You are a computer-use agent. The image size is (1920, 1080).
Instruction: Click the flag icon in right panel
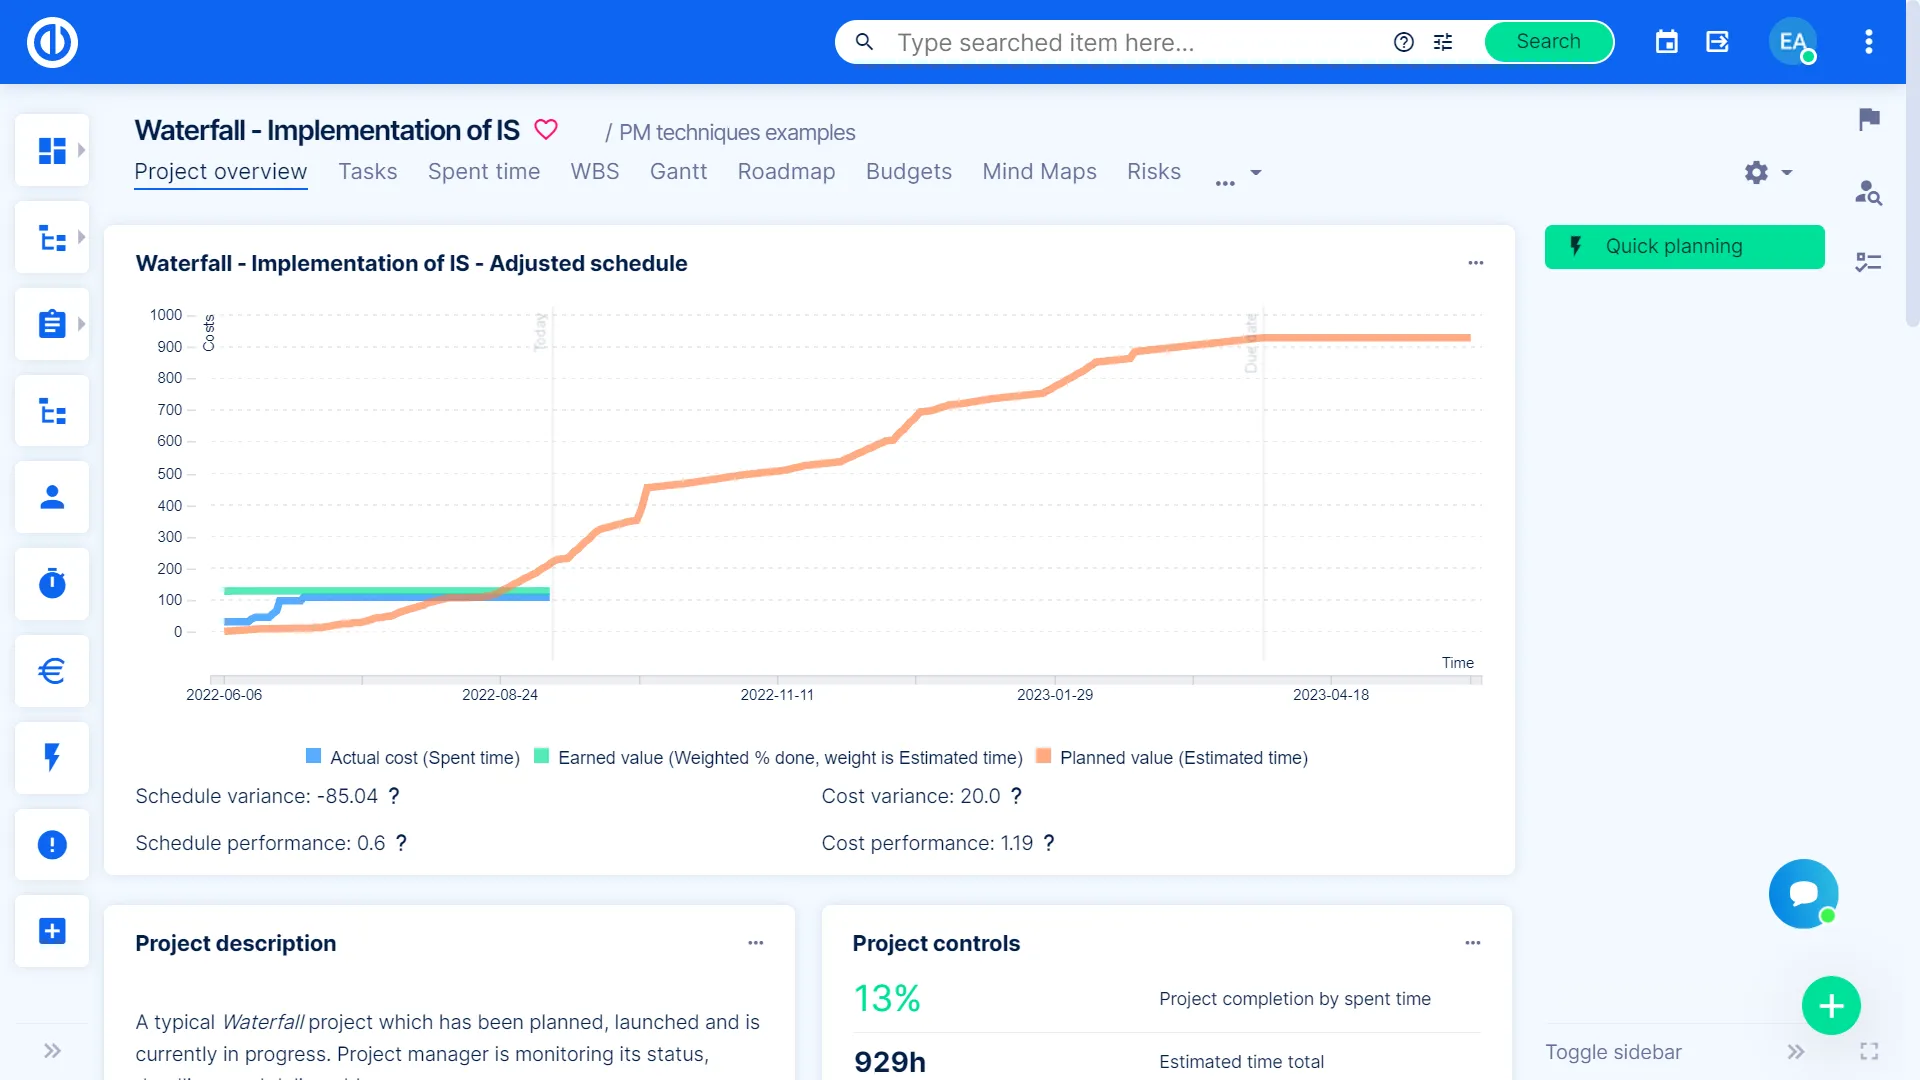(1869, 119)
